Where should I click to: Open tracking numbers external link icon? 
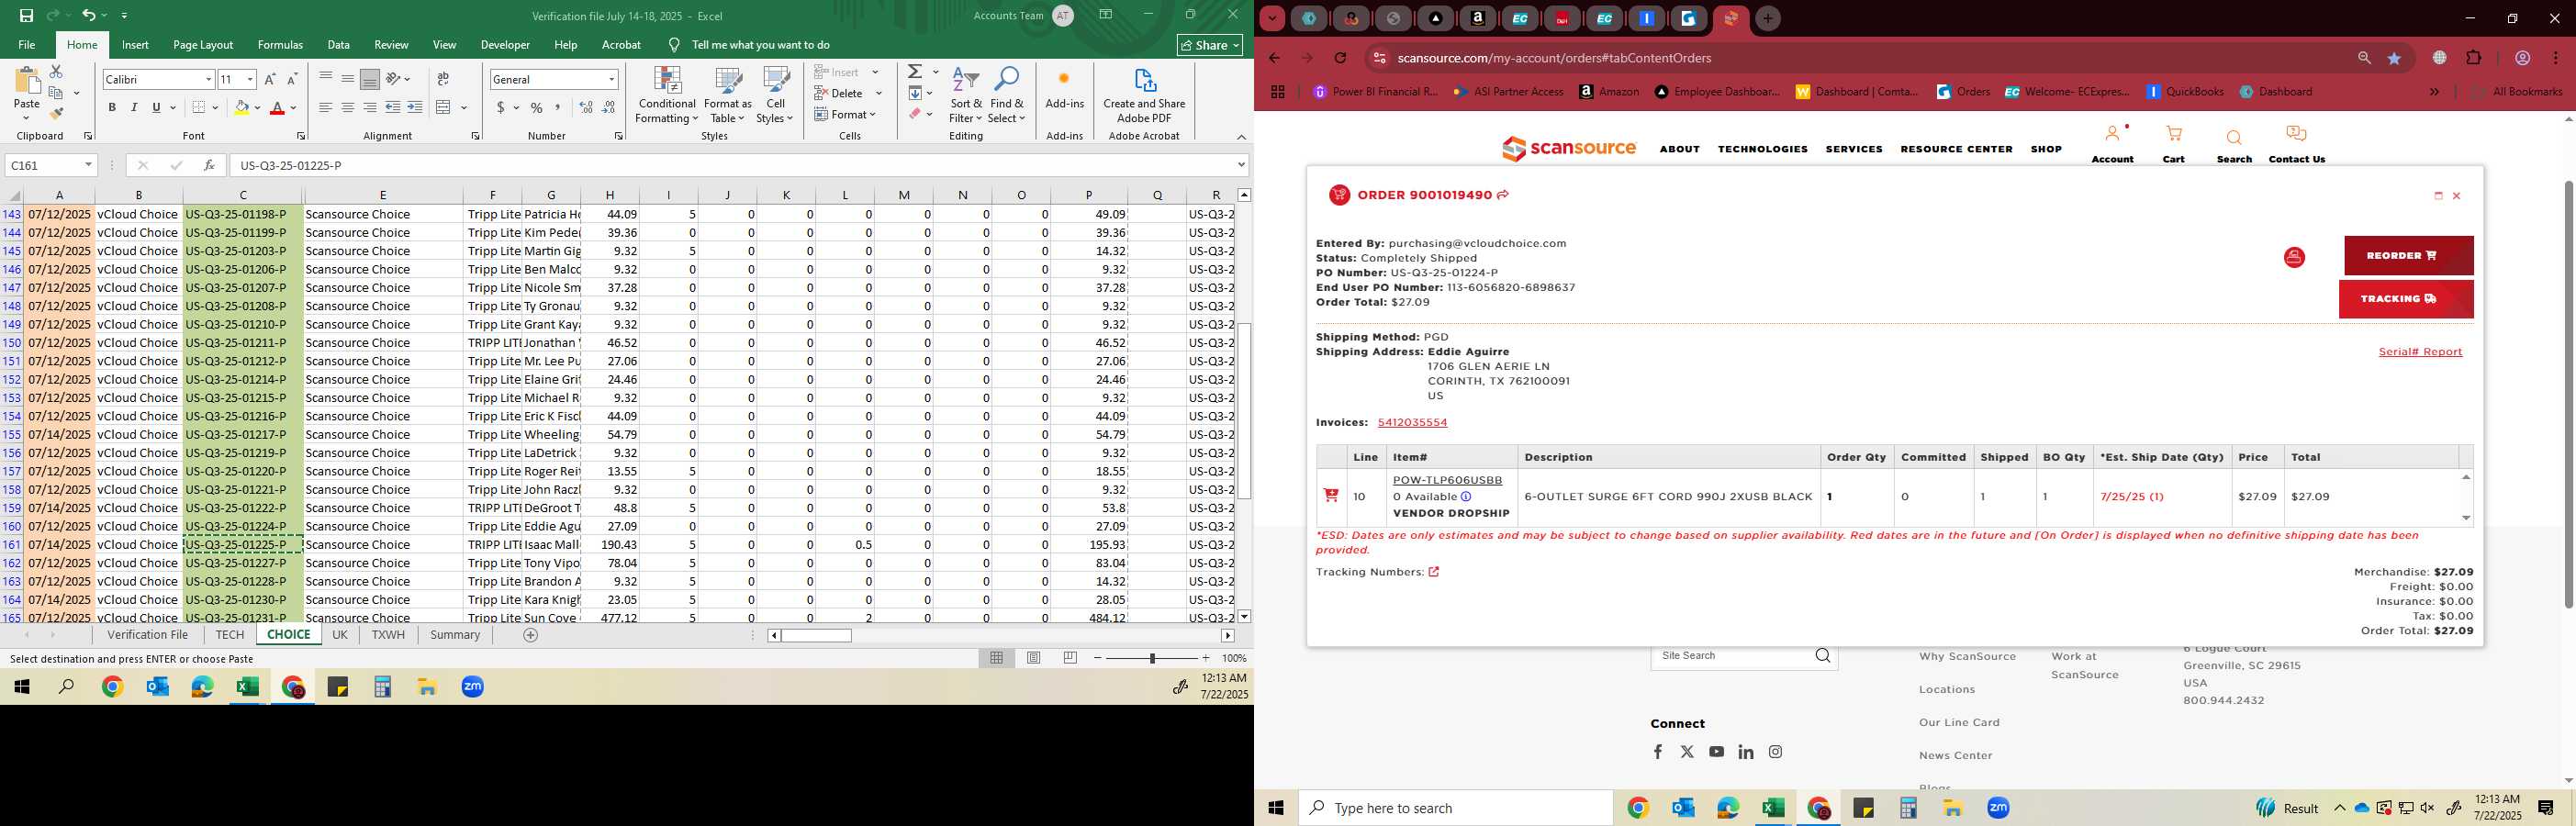tap(1433, 572)
